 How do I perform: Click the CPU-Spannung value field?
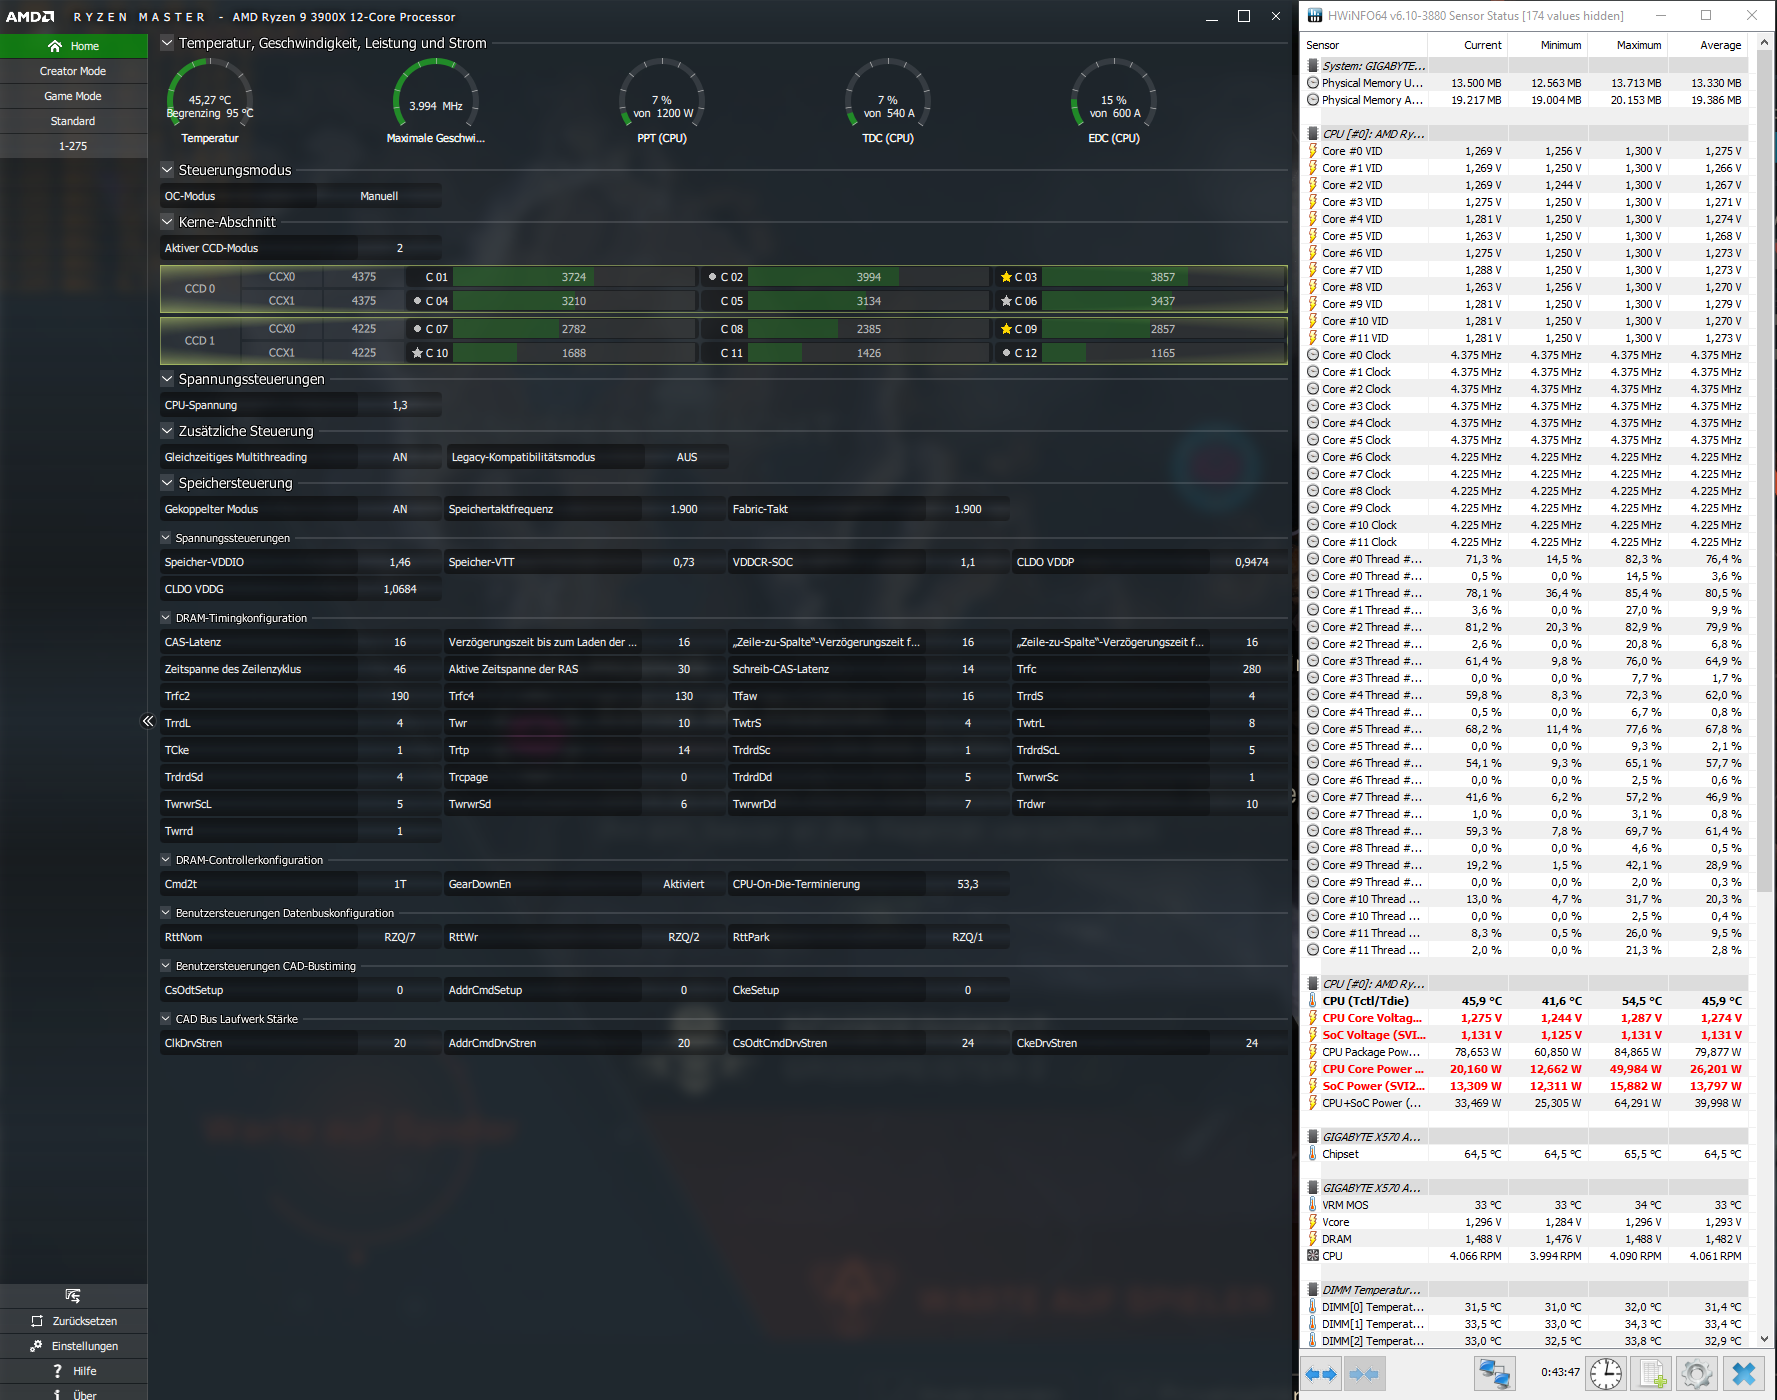click(400, 405)
